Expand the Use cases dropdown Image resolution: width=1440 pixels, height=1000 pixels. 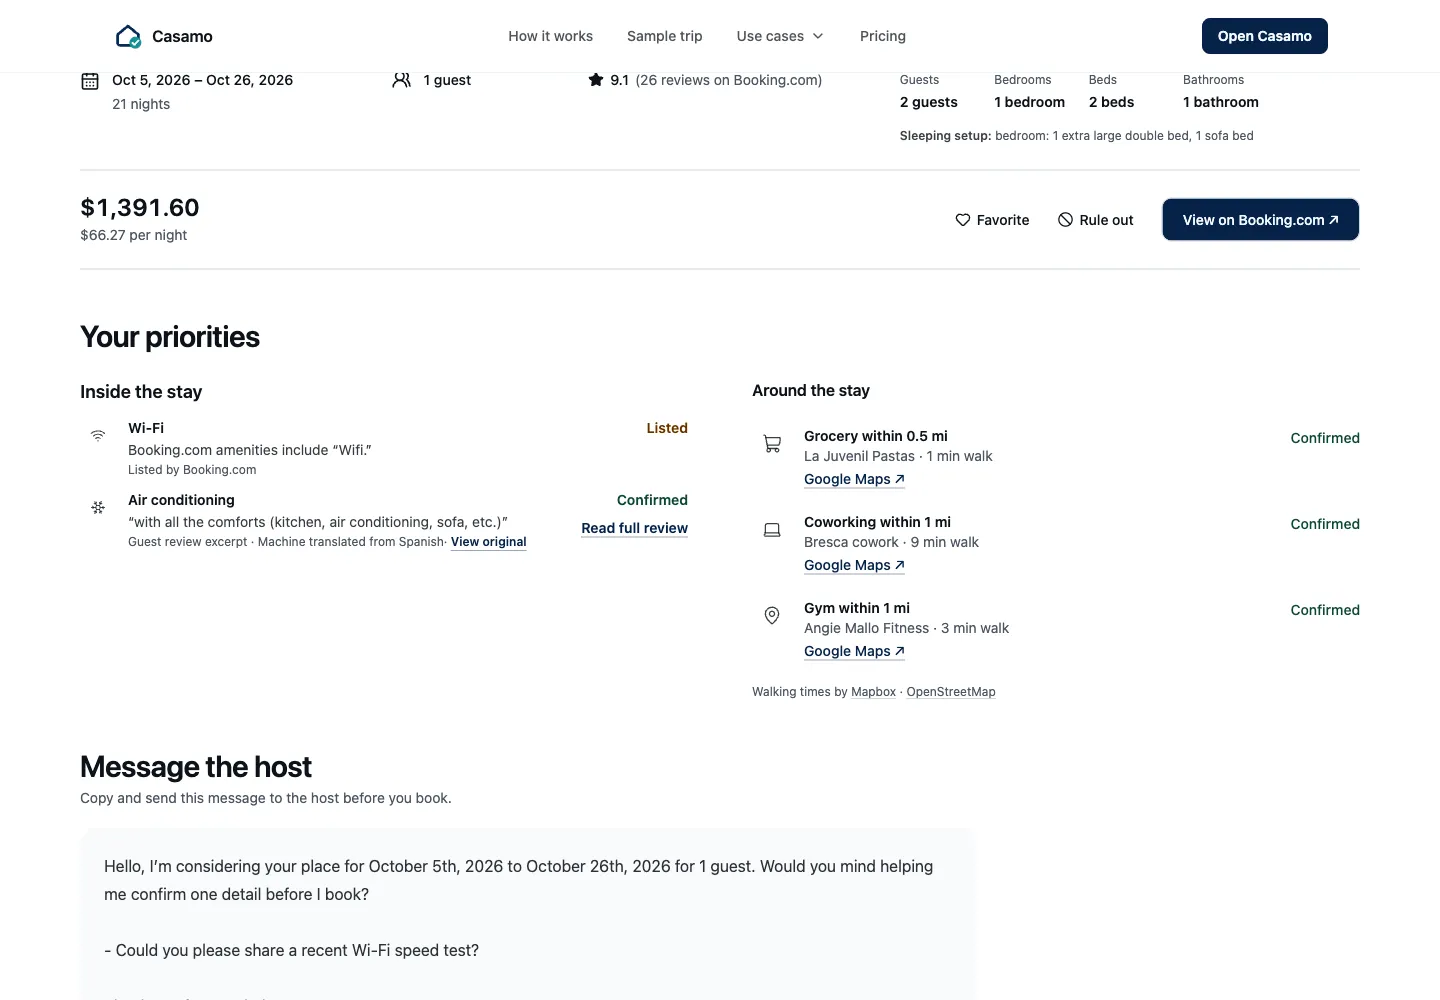click(x=780, y=36)
